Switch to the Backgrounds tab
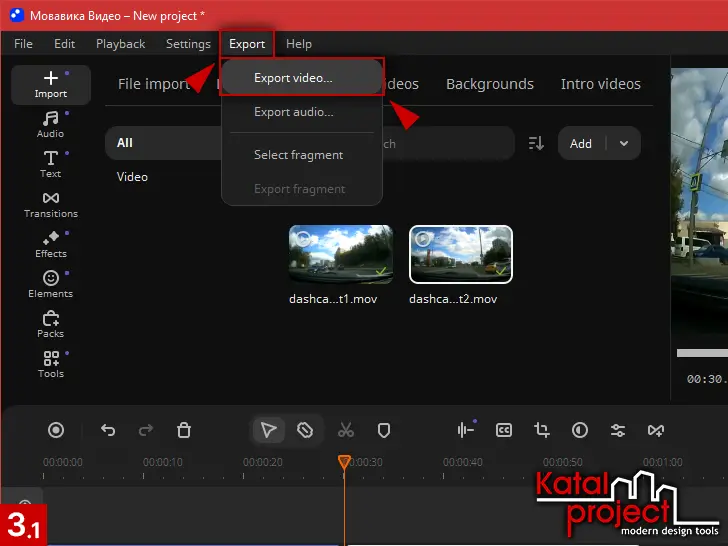The width and height of the screenshot is (728, 546). [490, 84]
